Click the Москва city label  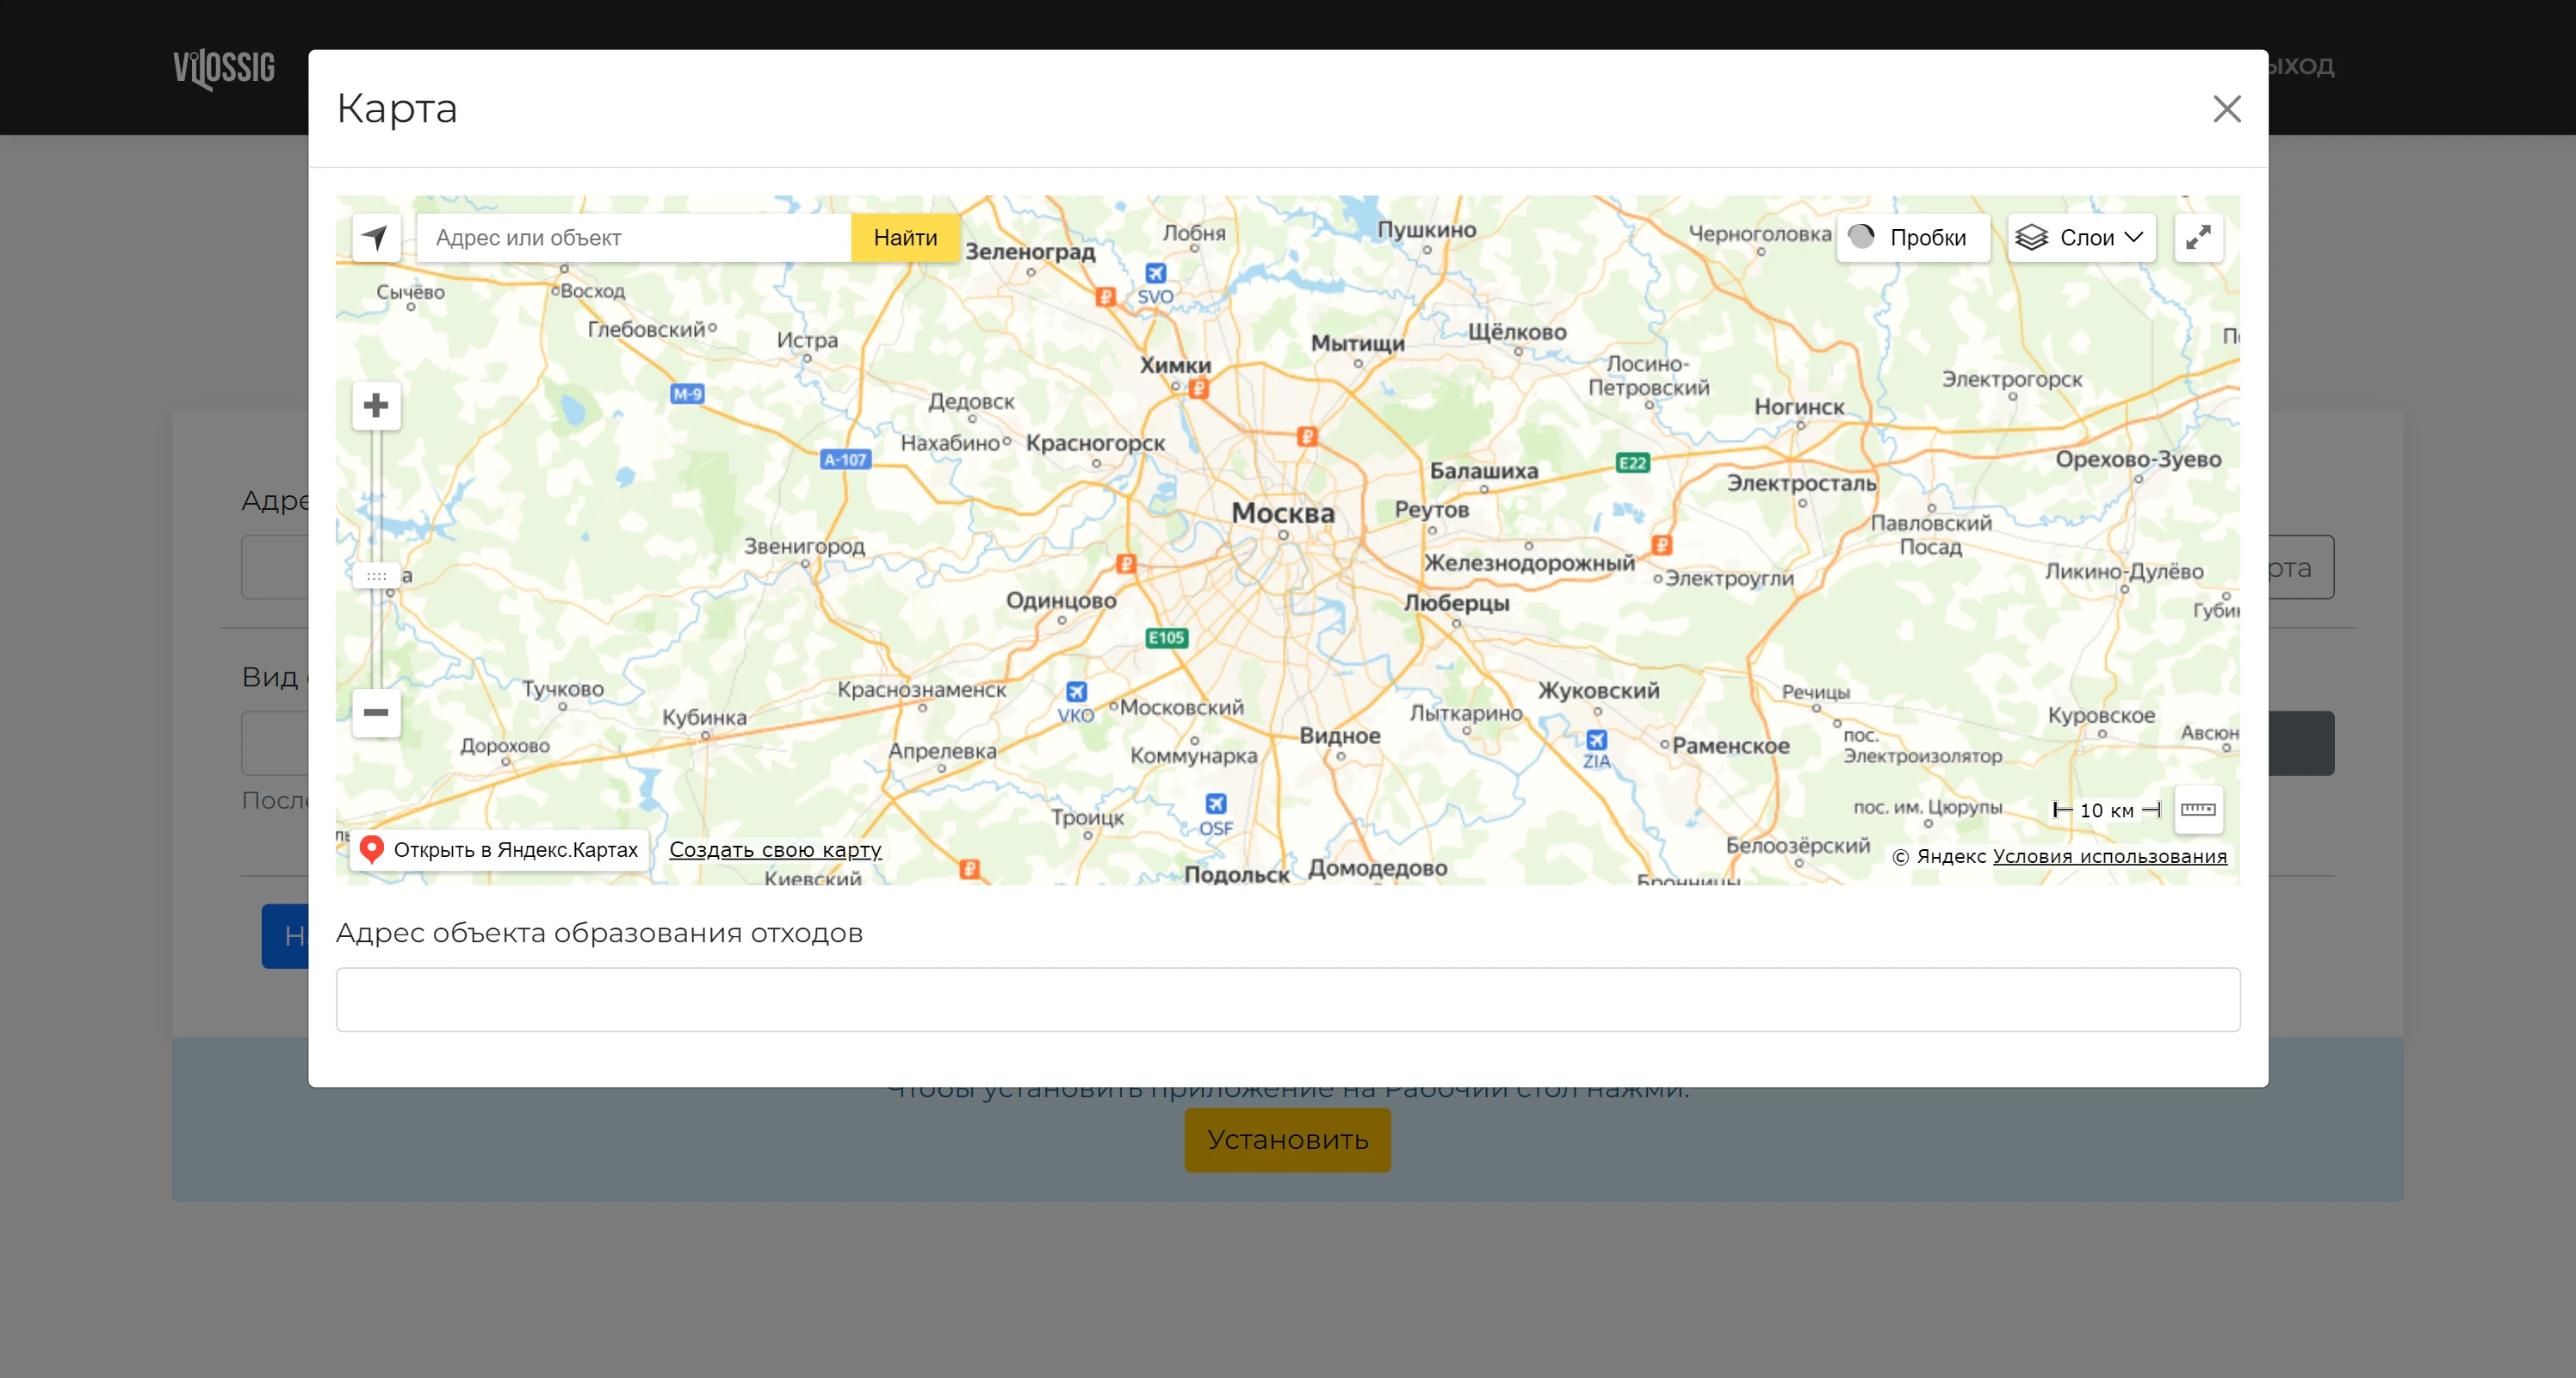(1283, 513)
